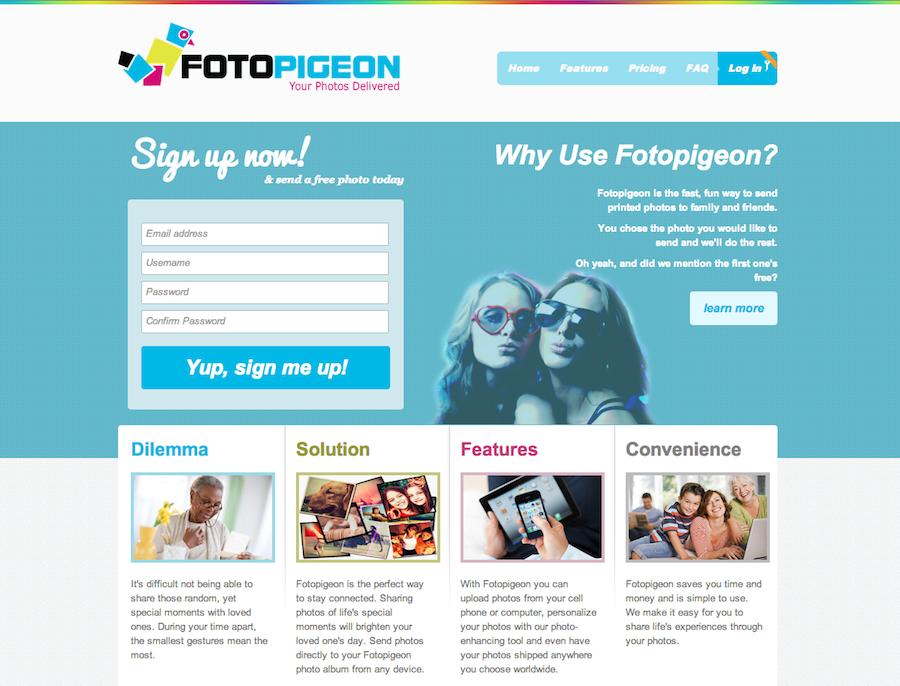
Task: Click the Confirm Password field
Action: click(265, 321)
